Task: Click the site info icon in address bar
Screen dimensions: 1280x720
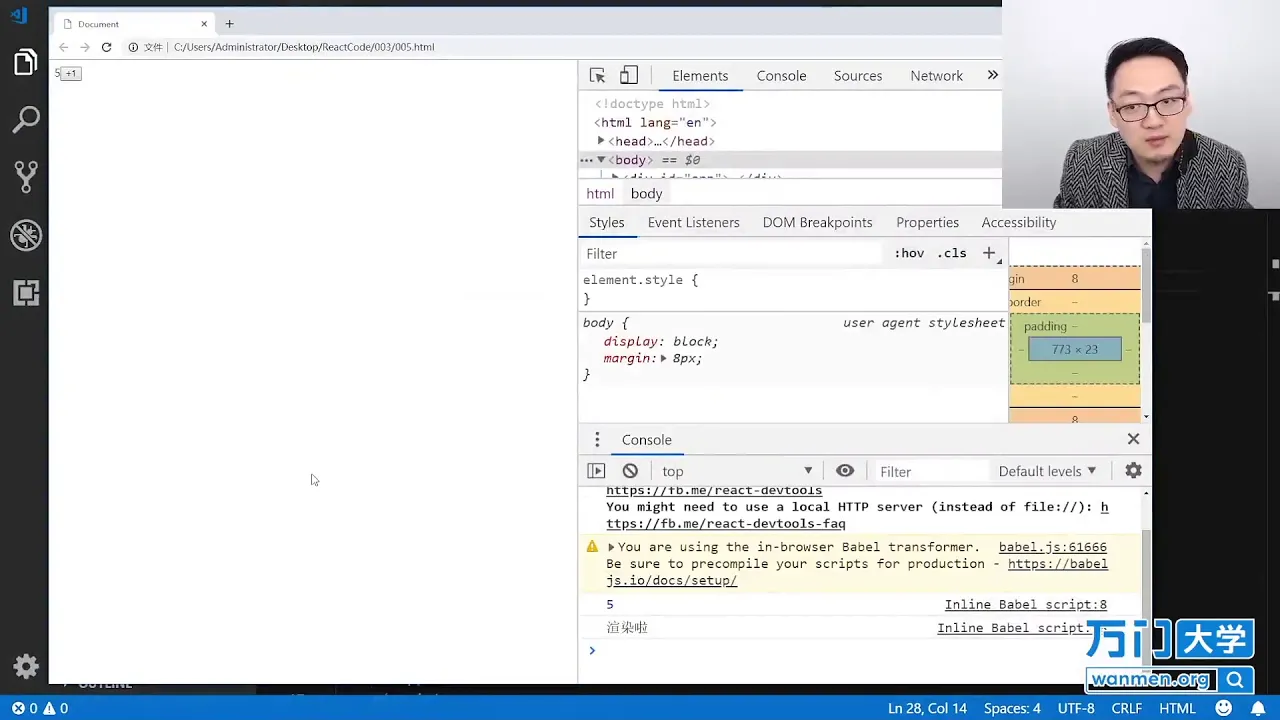Action: point(132,47)
